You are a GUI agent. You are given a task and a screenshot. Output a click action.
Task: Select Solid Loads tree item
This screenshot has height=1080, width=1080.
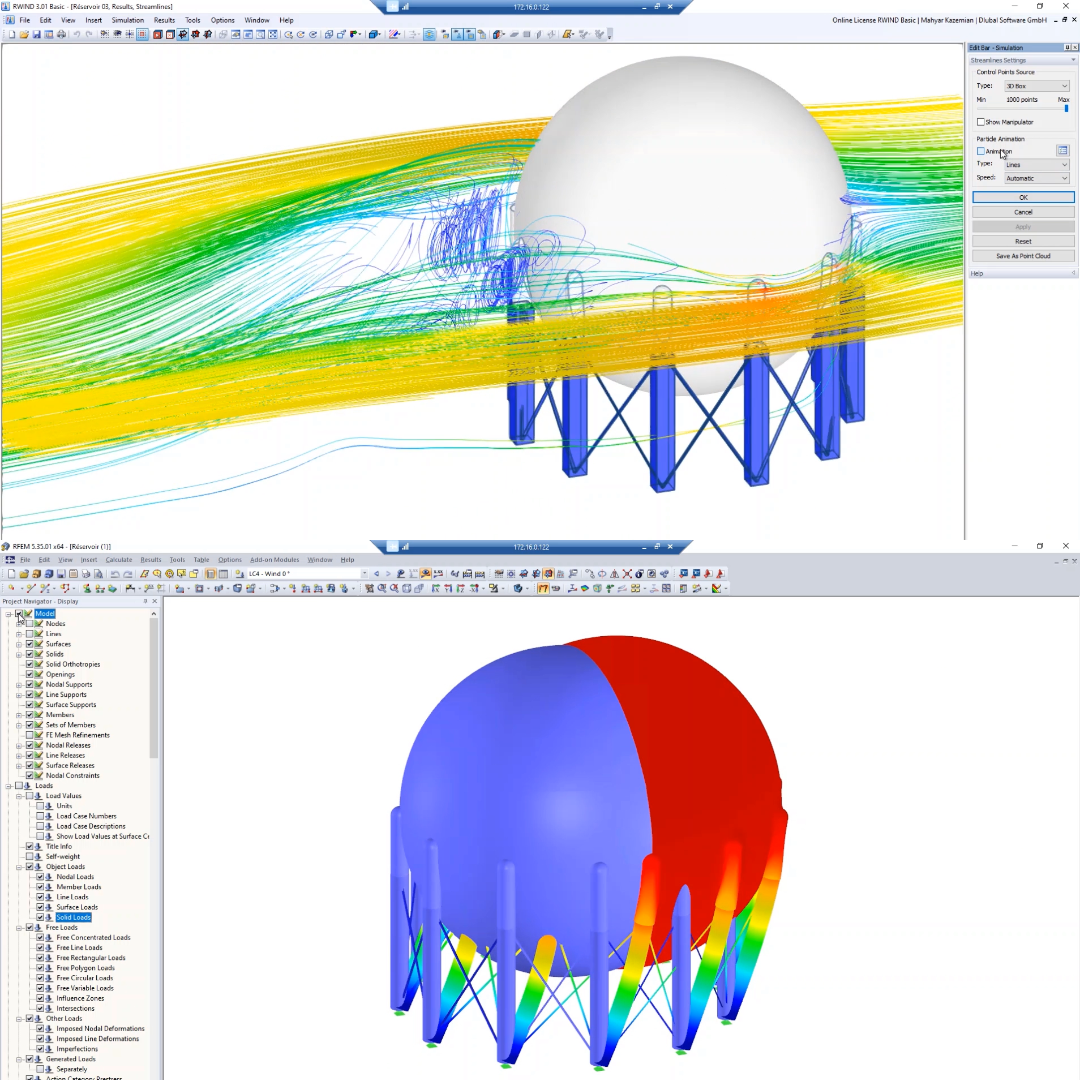pos(74,917)
